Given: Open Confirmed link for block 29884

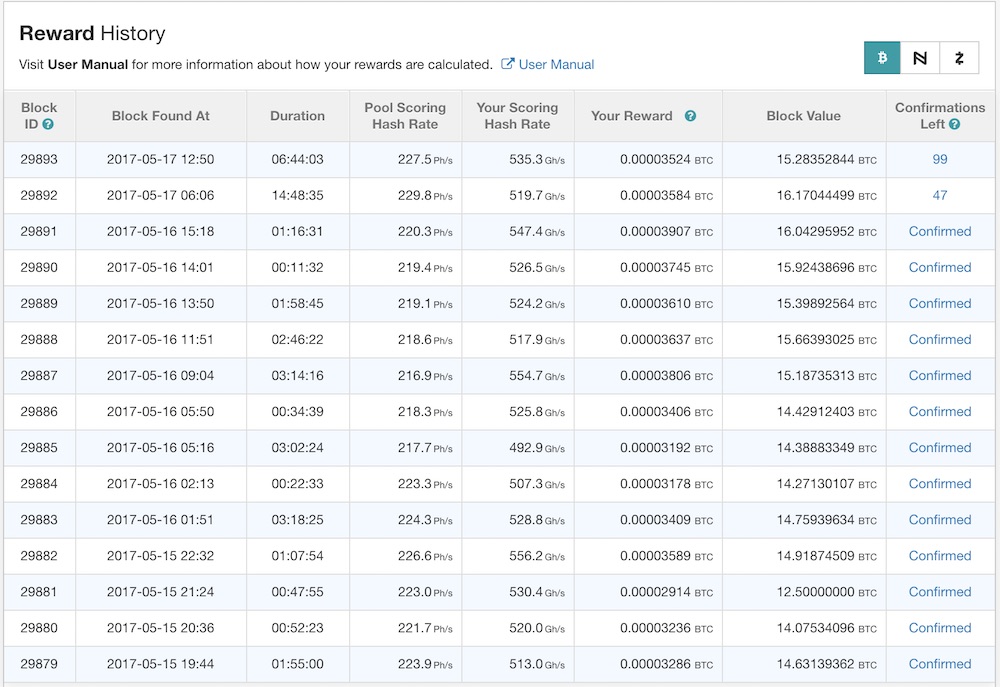Looking at the screenshot, I should pos(940,484).
